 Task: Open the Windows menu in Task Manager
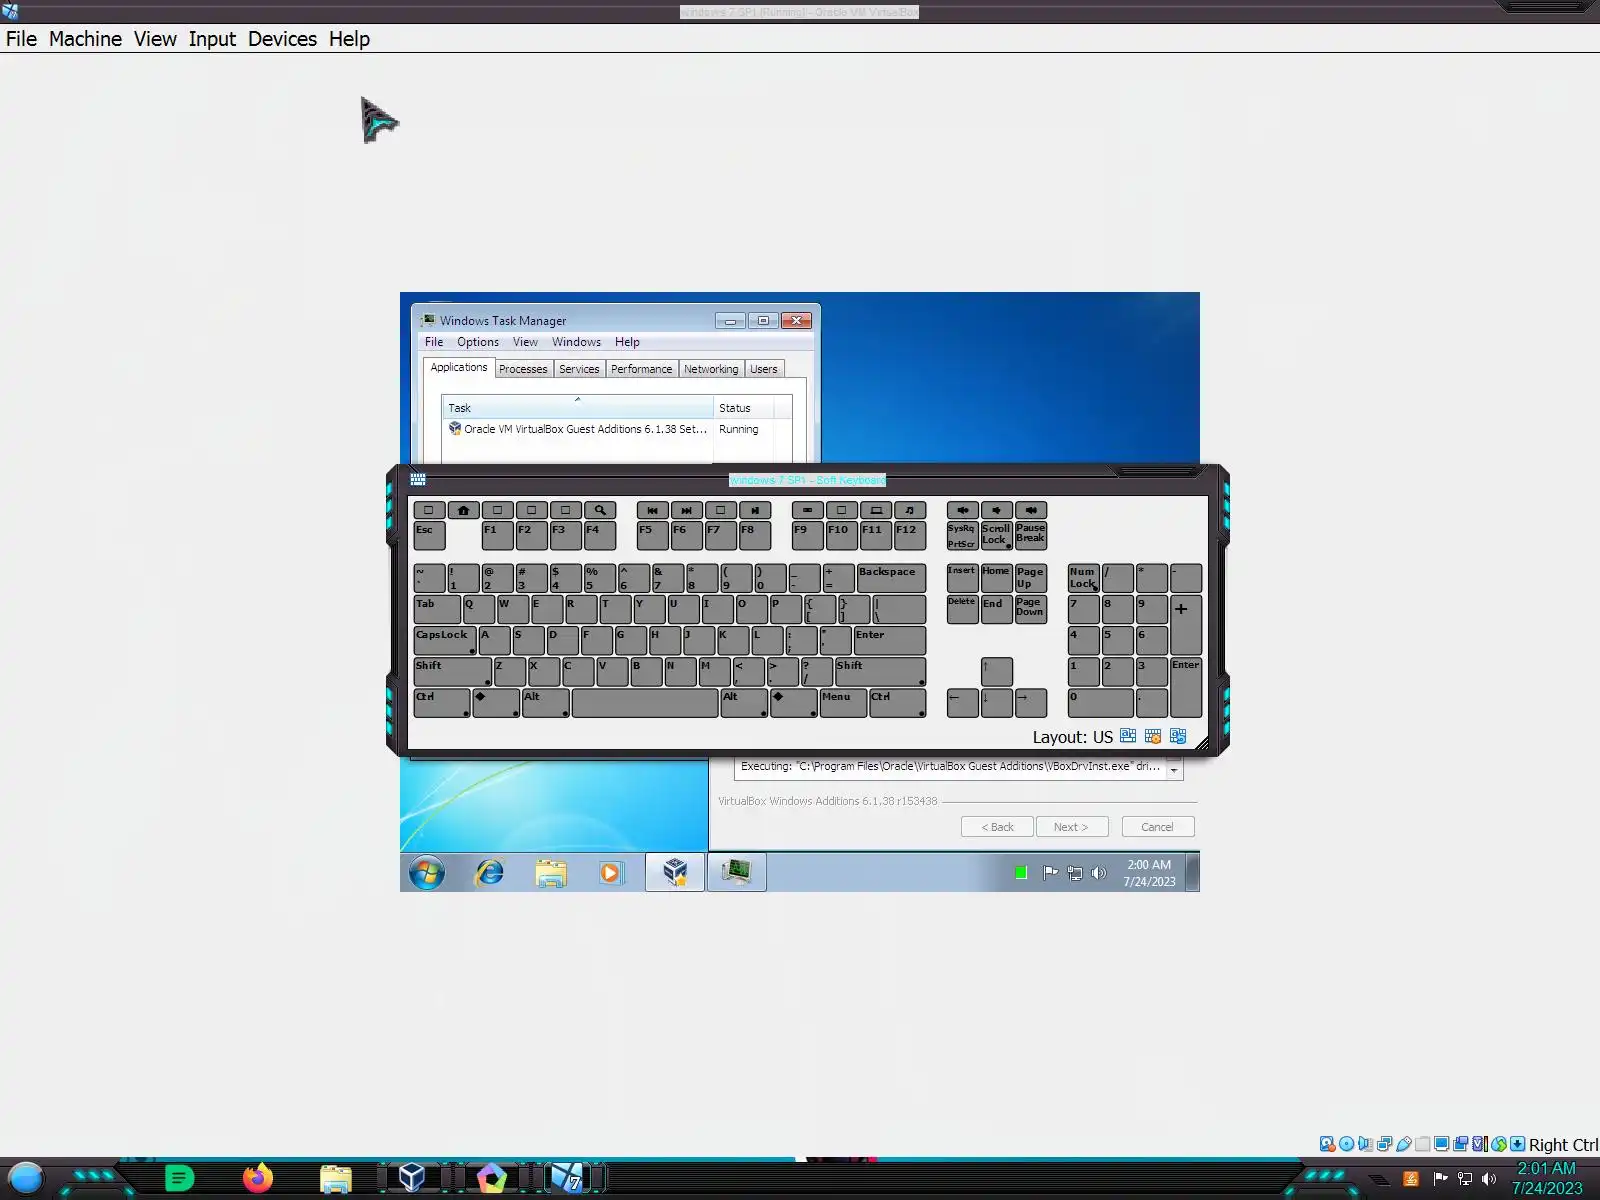pos(577,342)
